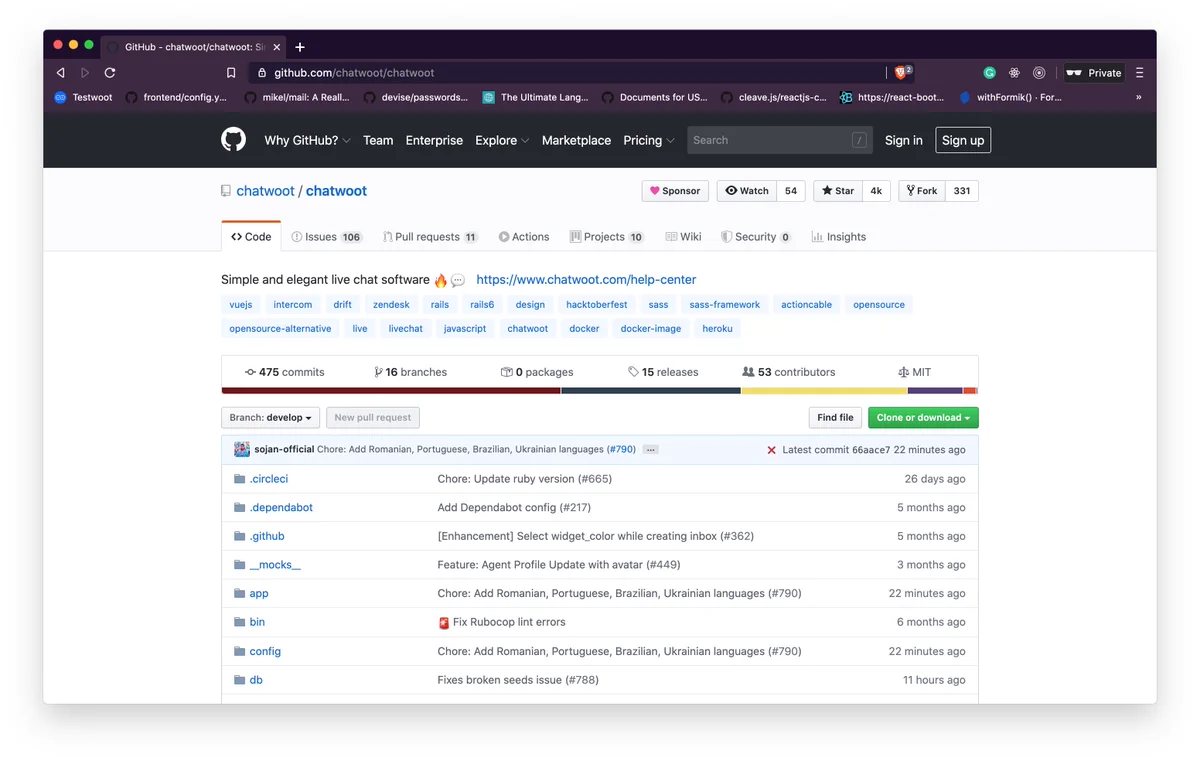This screenshot has height=761, width=1200.
Task: Open the Branch: develop selector
Action: [270, 418]
